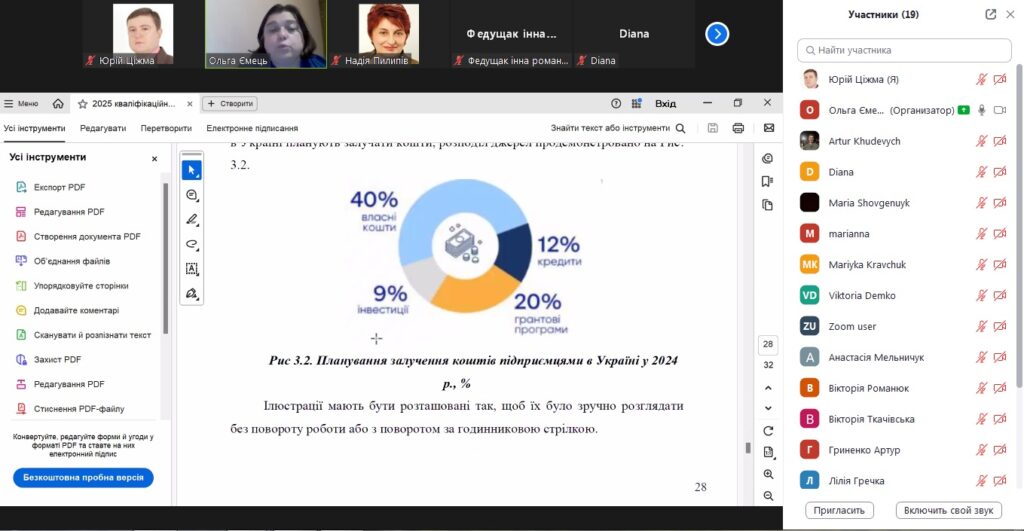
Task: Click the Acrobat home icon
Action: tap(58, 103)
